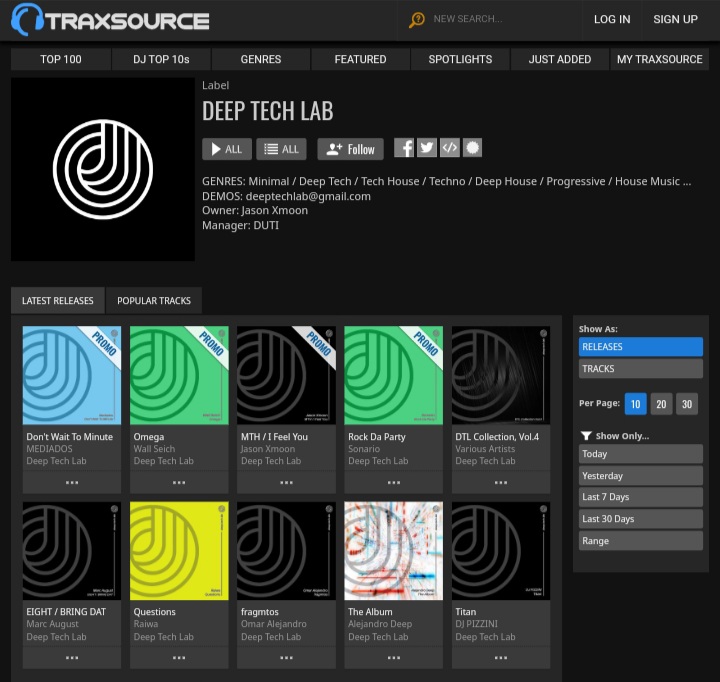Open artist Wall Seich link
Image resolution: width=720 pixels, height=682 pixels.
pos(154,449)
